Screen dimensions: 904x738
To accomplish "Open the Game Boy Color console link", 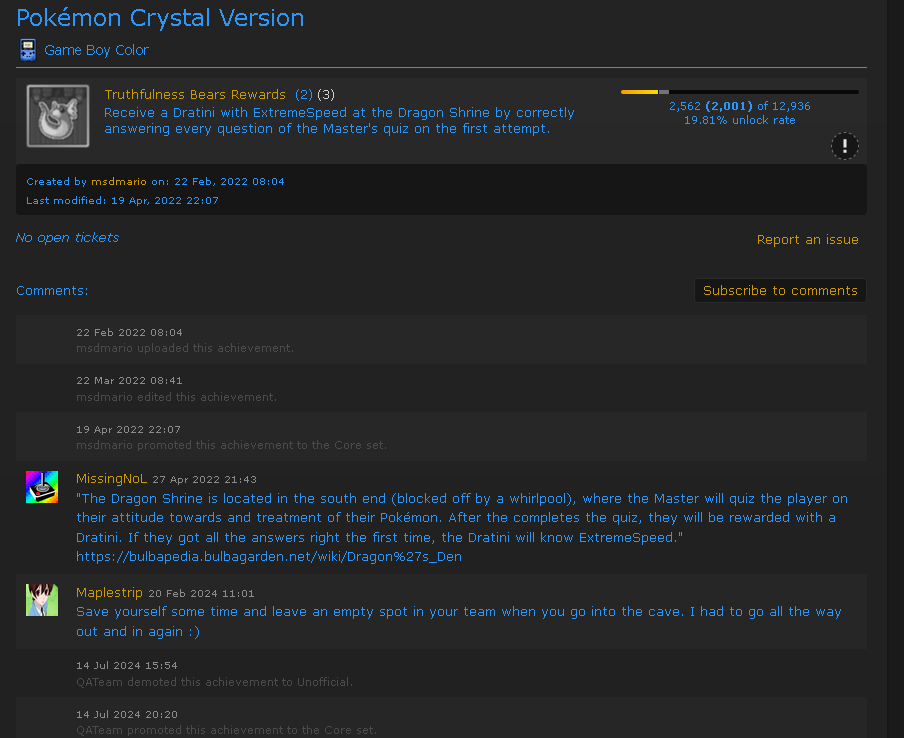I will (x=96, y=50).
